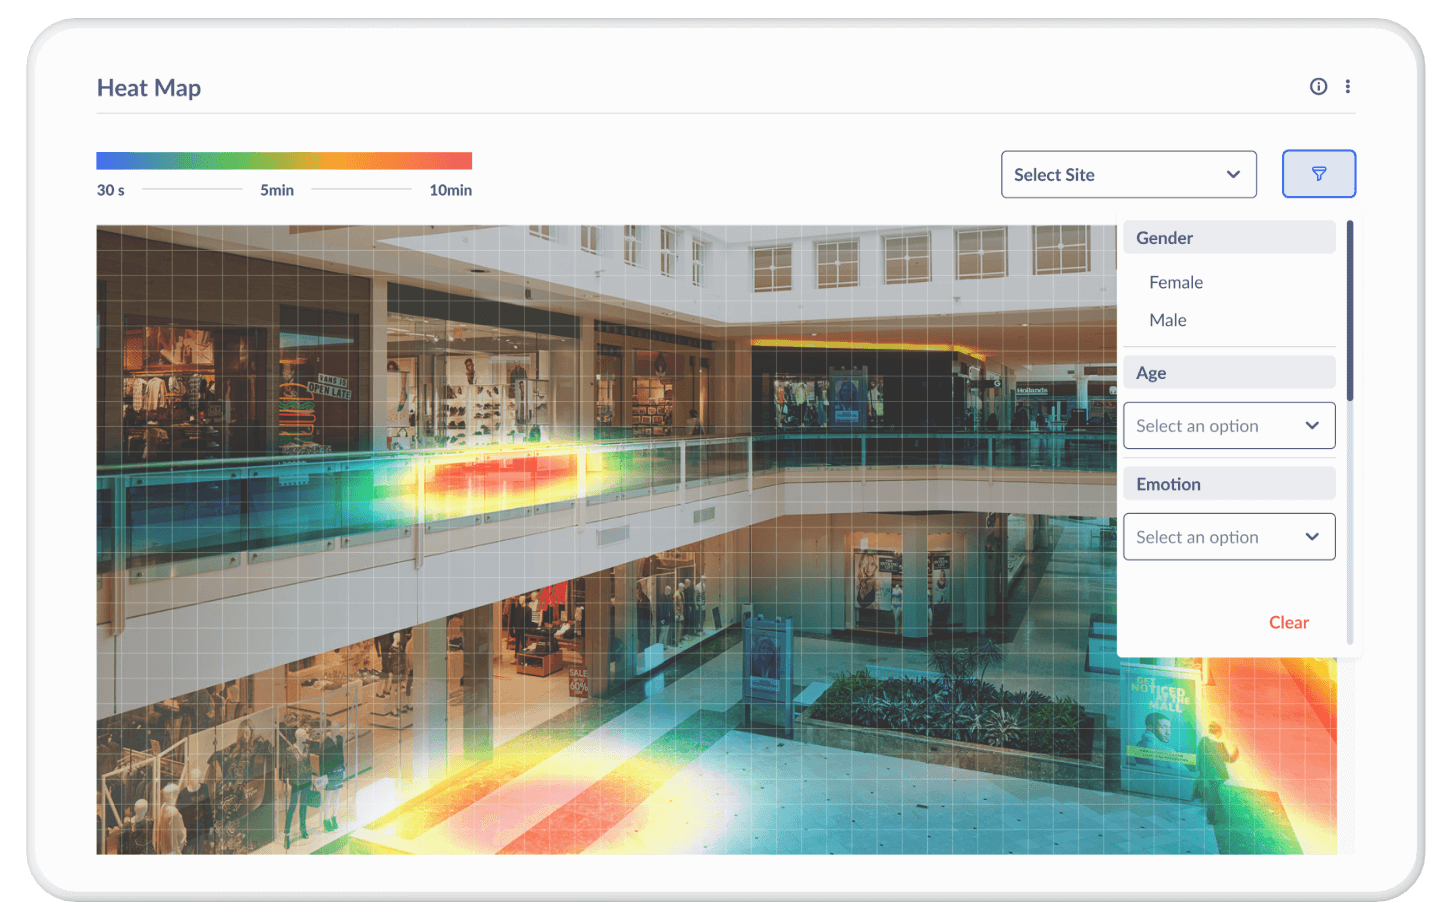This screenshot has width=1451, height=916.
Task: Click the filter panel vertical scrollbar
Action: coord(1349,311)
